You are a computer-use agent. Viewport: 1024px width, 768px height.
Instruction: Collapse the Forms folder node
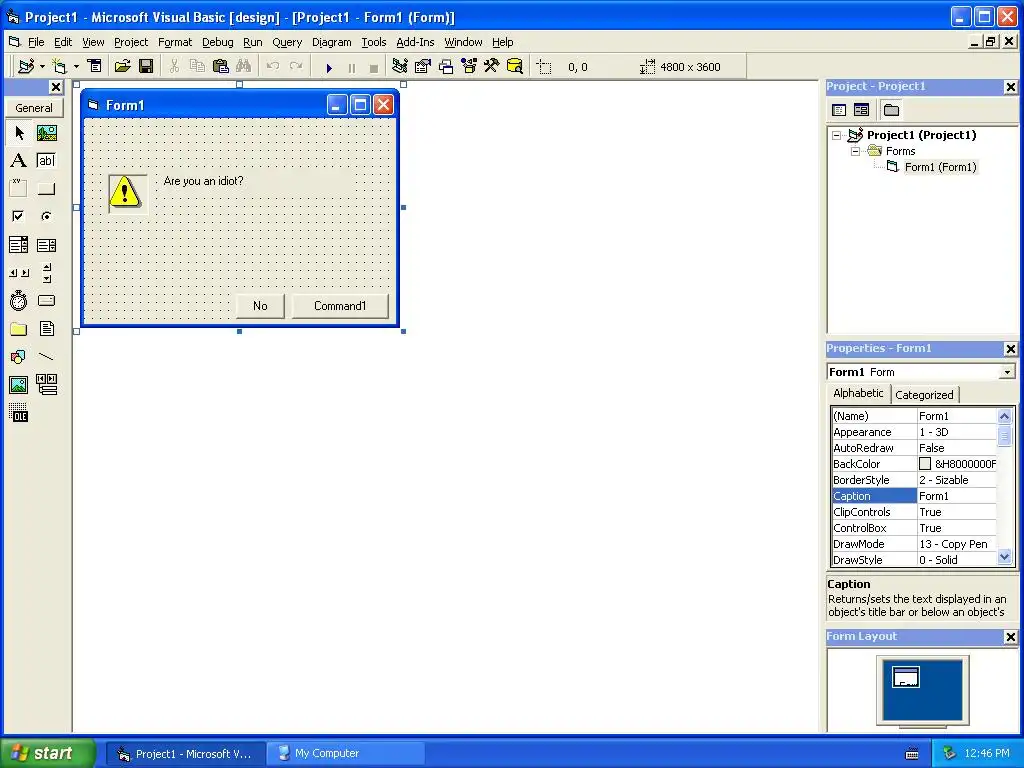pos(856,151)
